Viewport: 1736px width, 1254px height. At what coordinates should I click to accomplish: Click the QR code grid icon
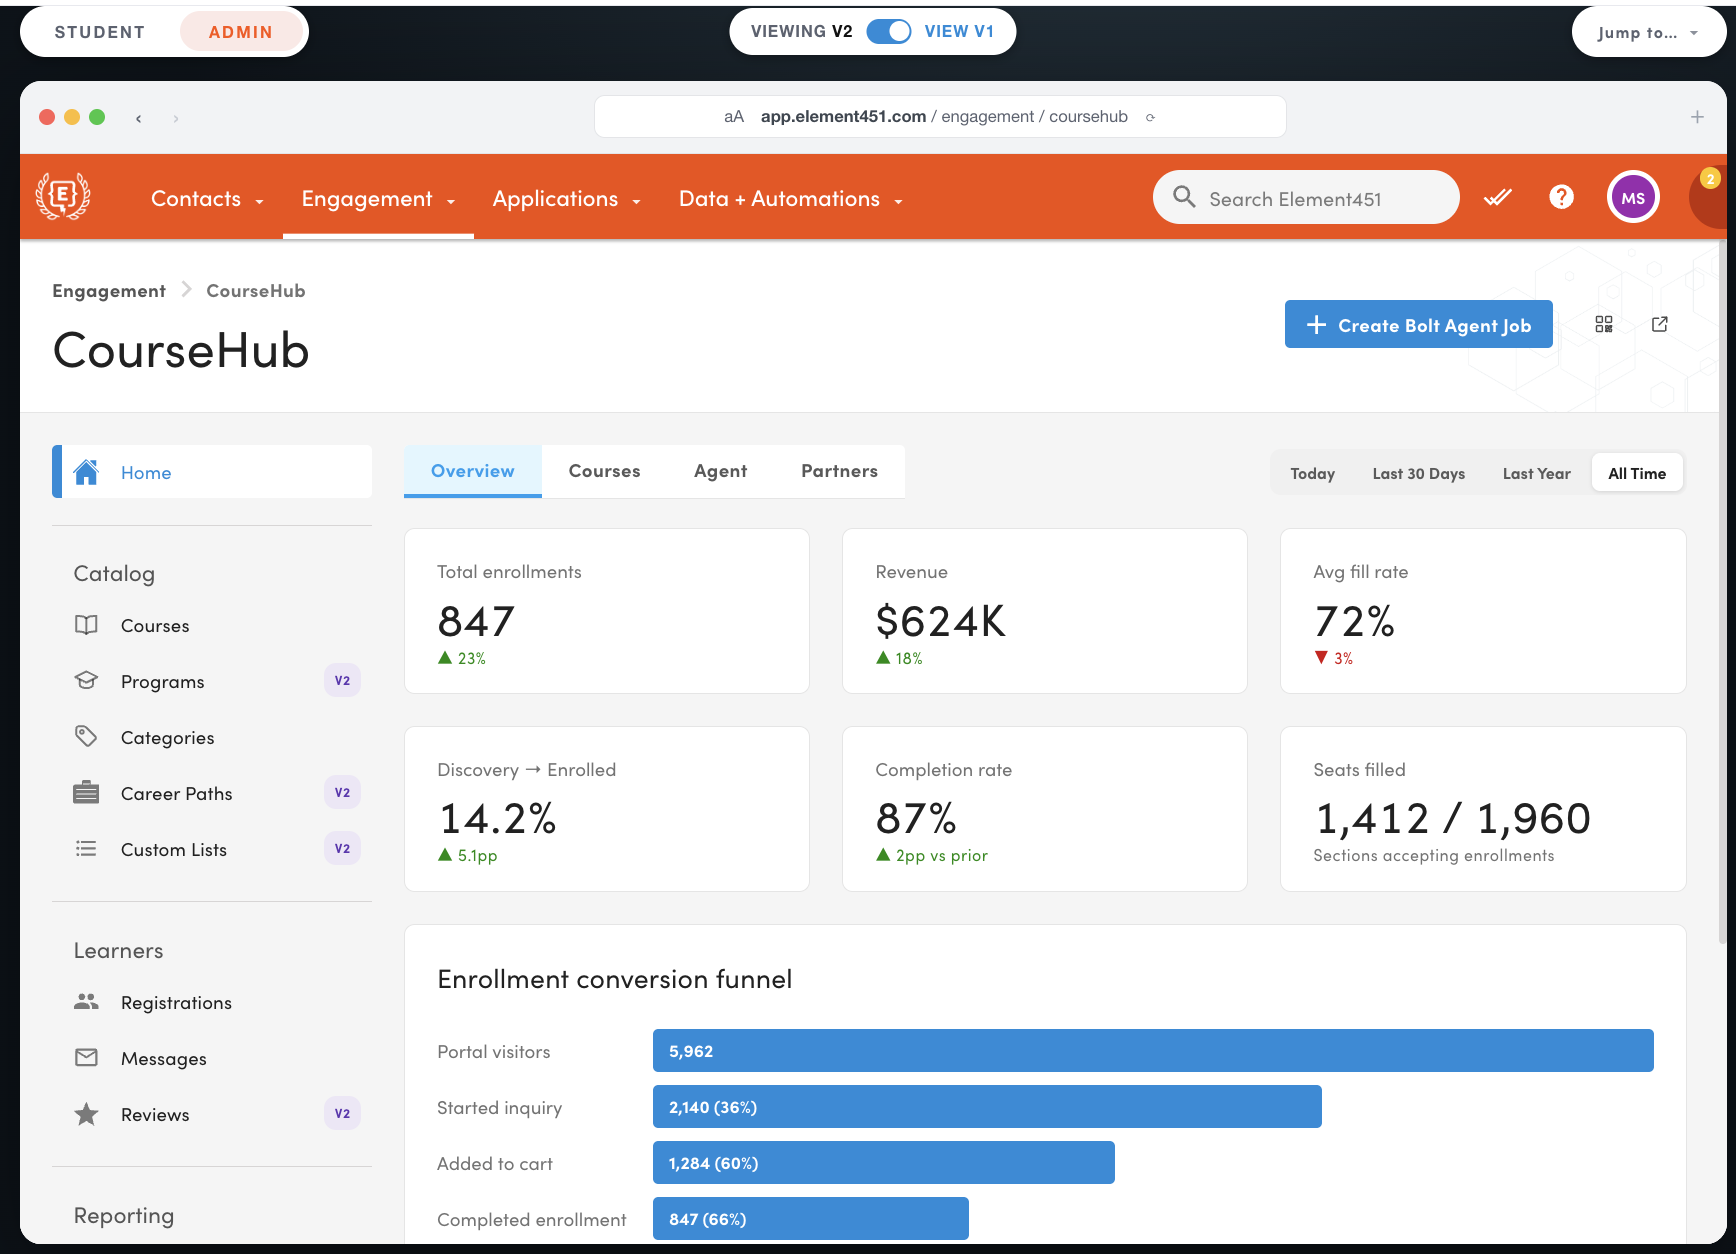click(1604, 324)
